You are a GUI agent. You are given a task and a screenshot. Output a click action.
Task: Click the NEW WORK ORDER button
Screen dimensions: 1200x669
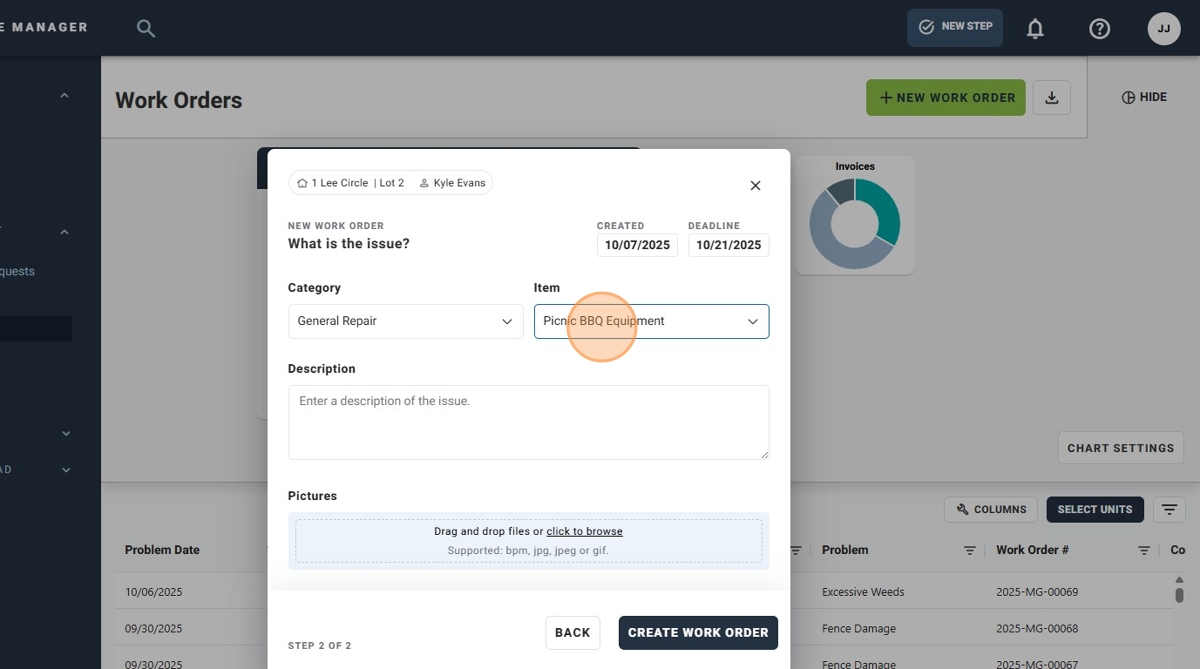(x=946, y=97)
